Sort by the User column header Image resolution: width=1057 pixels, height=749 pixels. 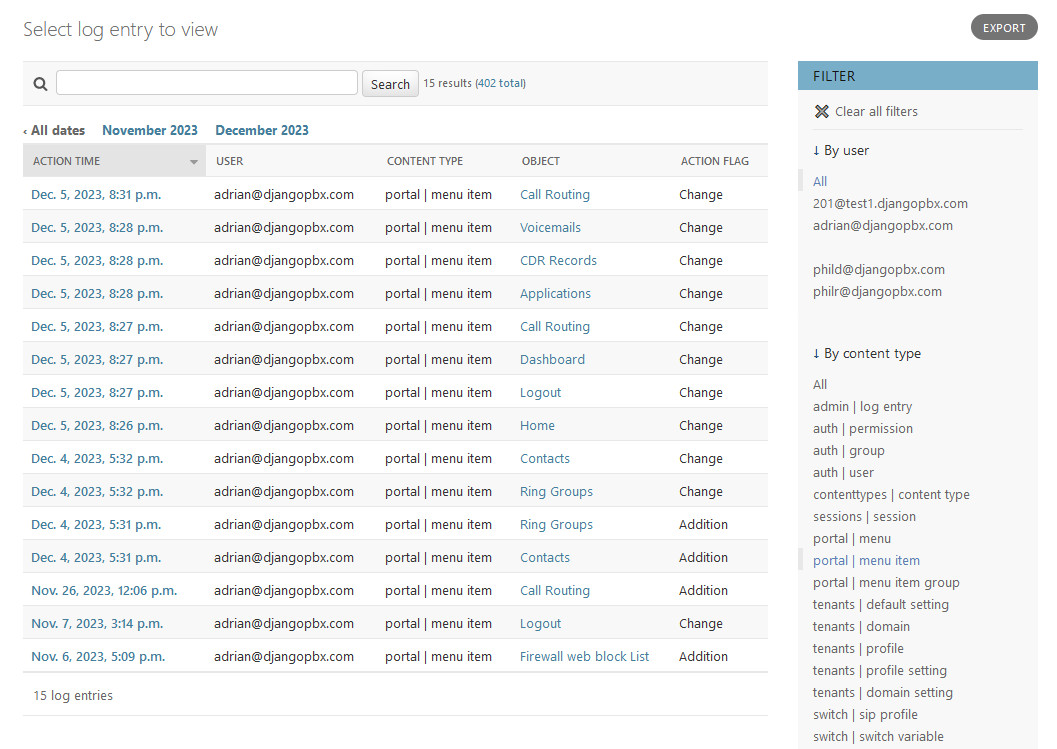point(230,161)
